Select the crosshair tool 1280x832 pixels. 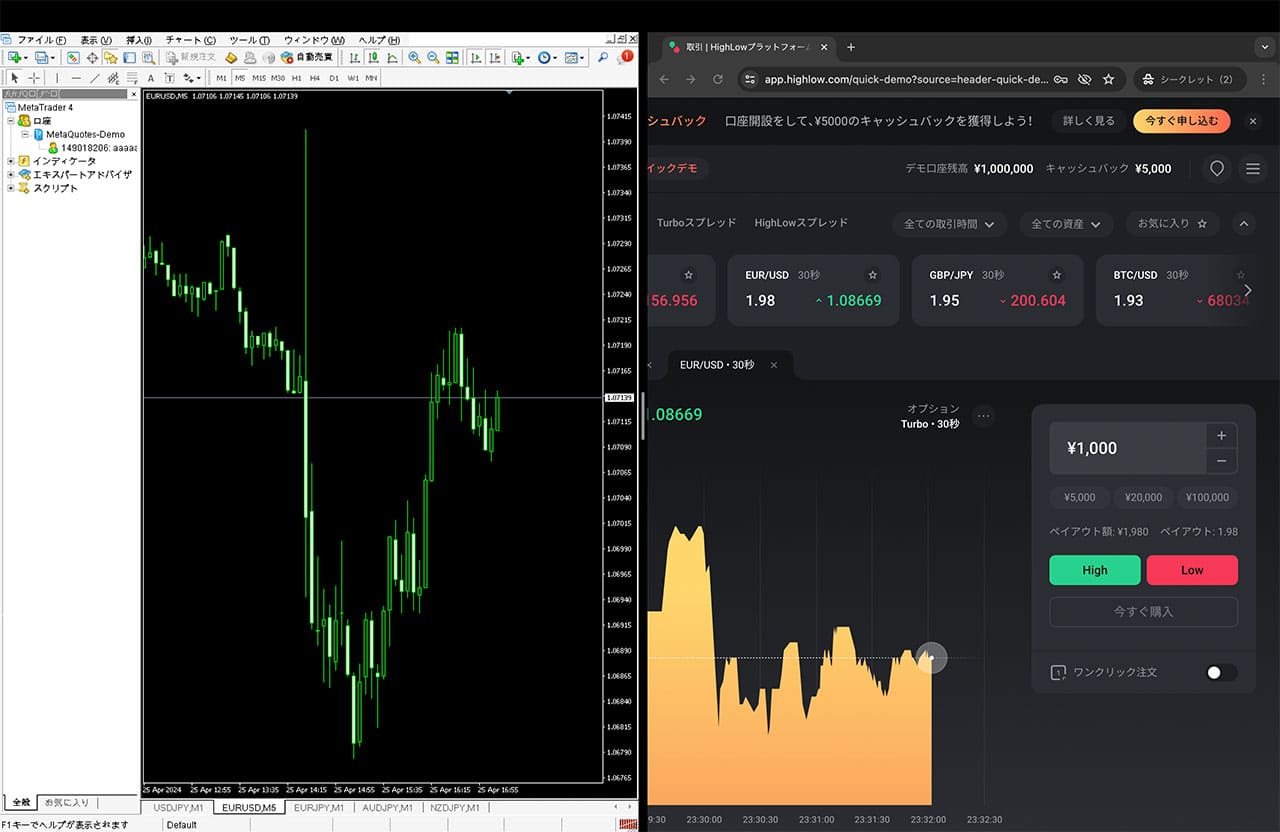click(x=33, y=77)
